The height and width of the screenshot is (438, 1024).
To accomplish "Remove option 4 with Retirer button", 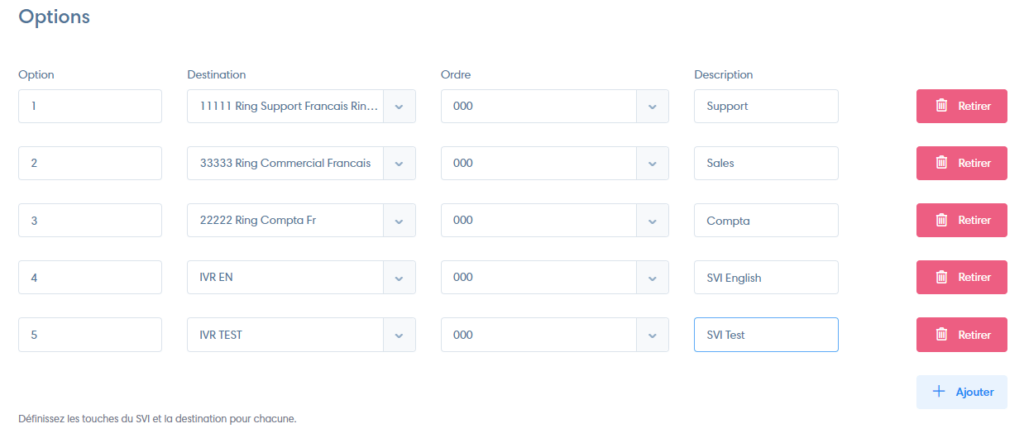I will tap(961, 277).
